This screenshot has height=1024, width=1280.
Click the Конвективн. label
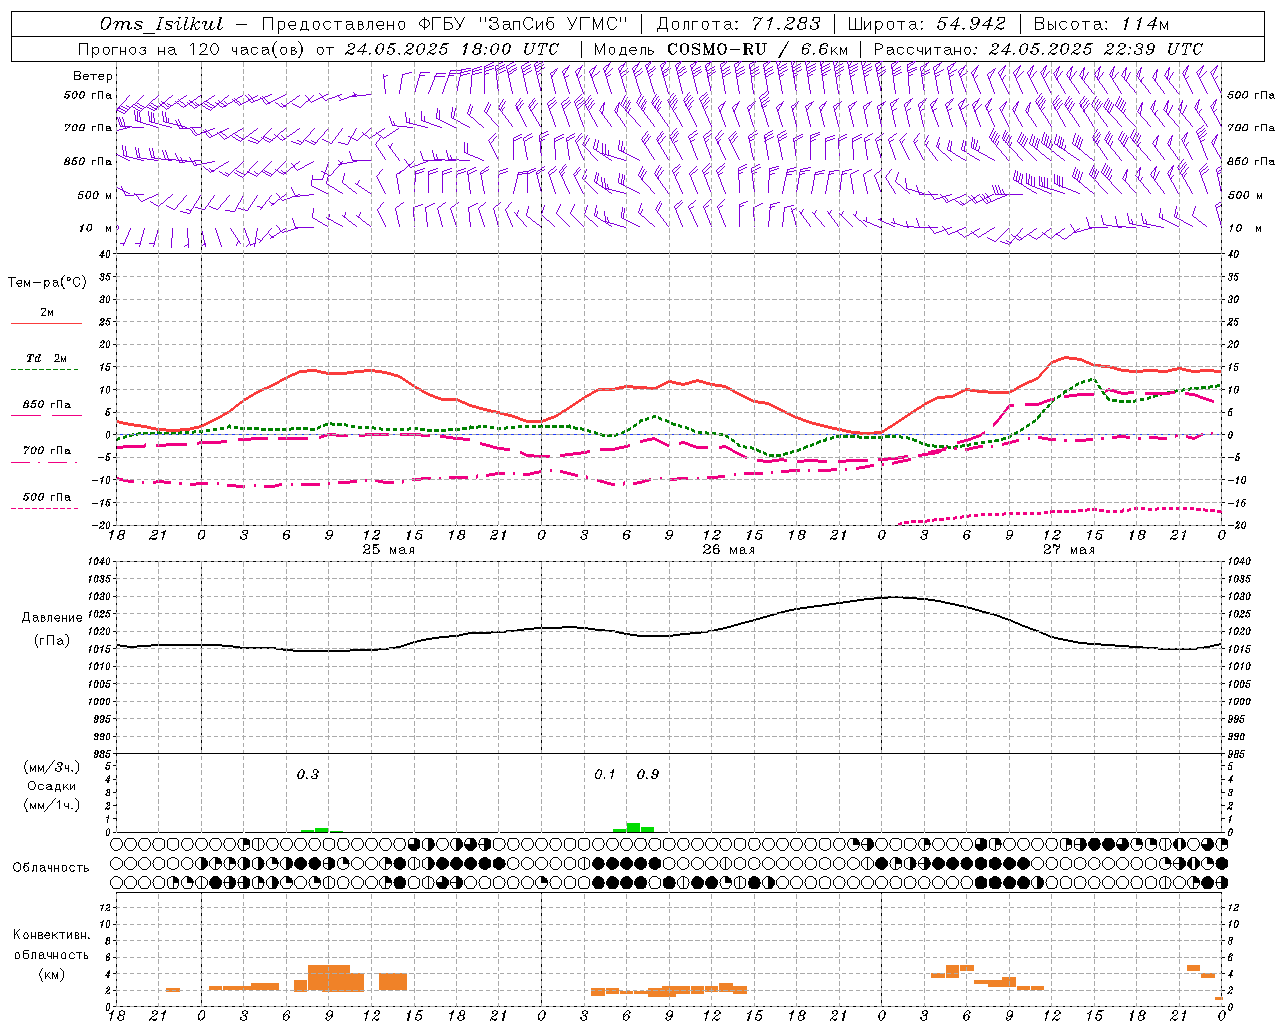point(51,935)
